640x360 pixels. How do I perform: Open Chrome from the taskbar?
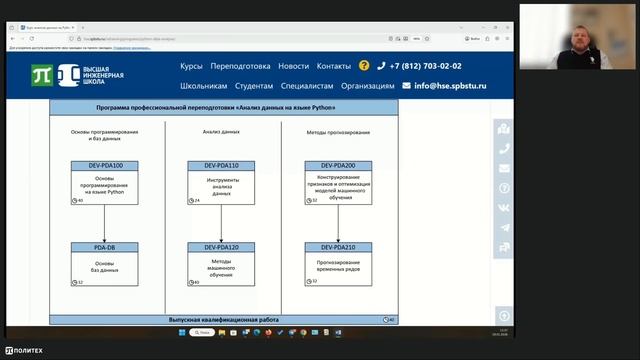(x=303, y=333)
